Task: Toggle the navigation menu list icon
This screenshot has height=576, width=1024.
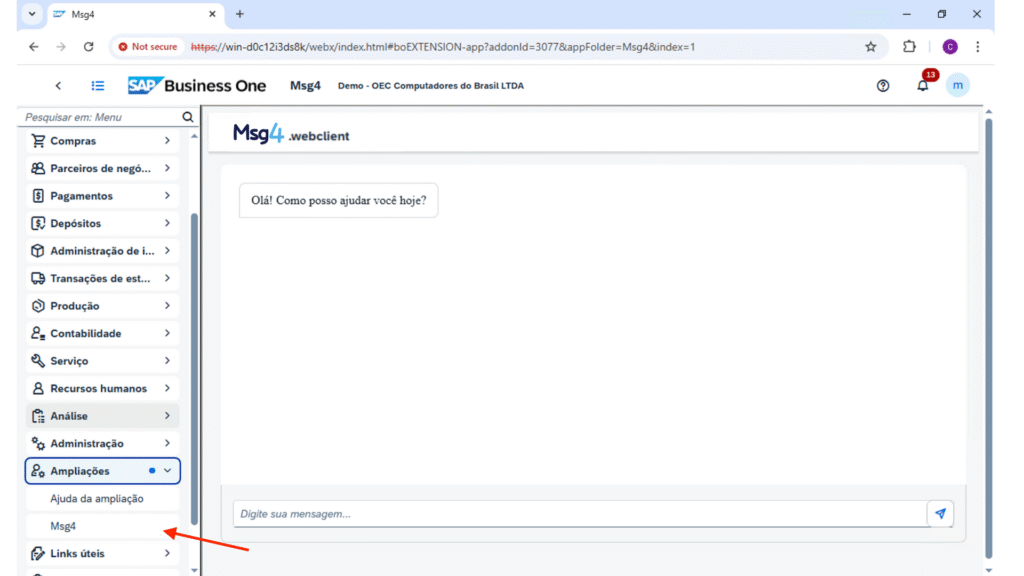Action: (98, 86)
